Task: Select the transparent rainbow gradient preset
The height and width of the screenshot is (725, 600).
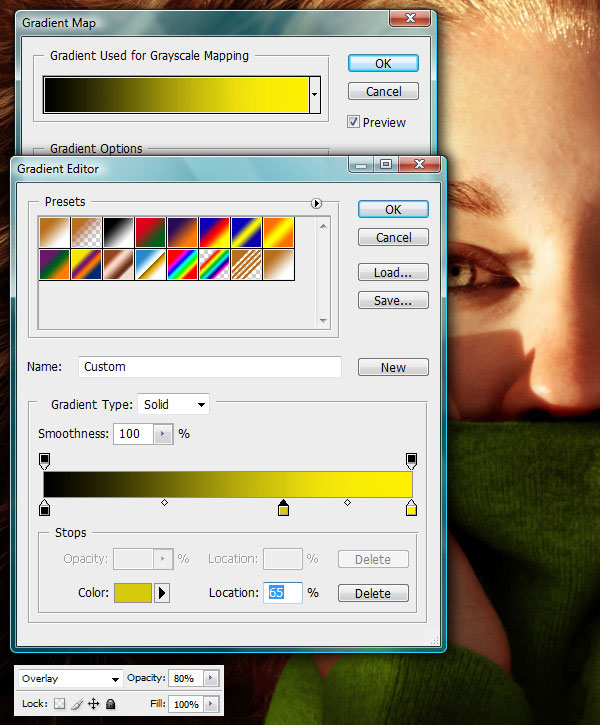Action: click(214, 264)
